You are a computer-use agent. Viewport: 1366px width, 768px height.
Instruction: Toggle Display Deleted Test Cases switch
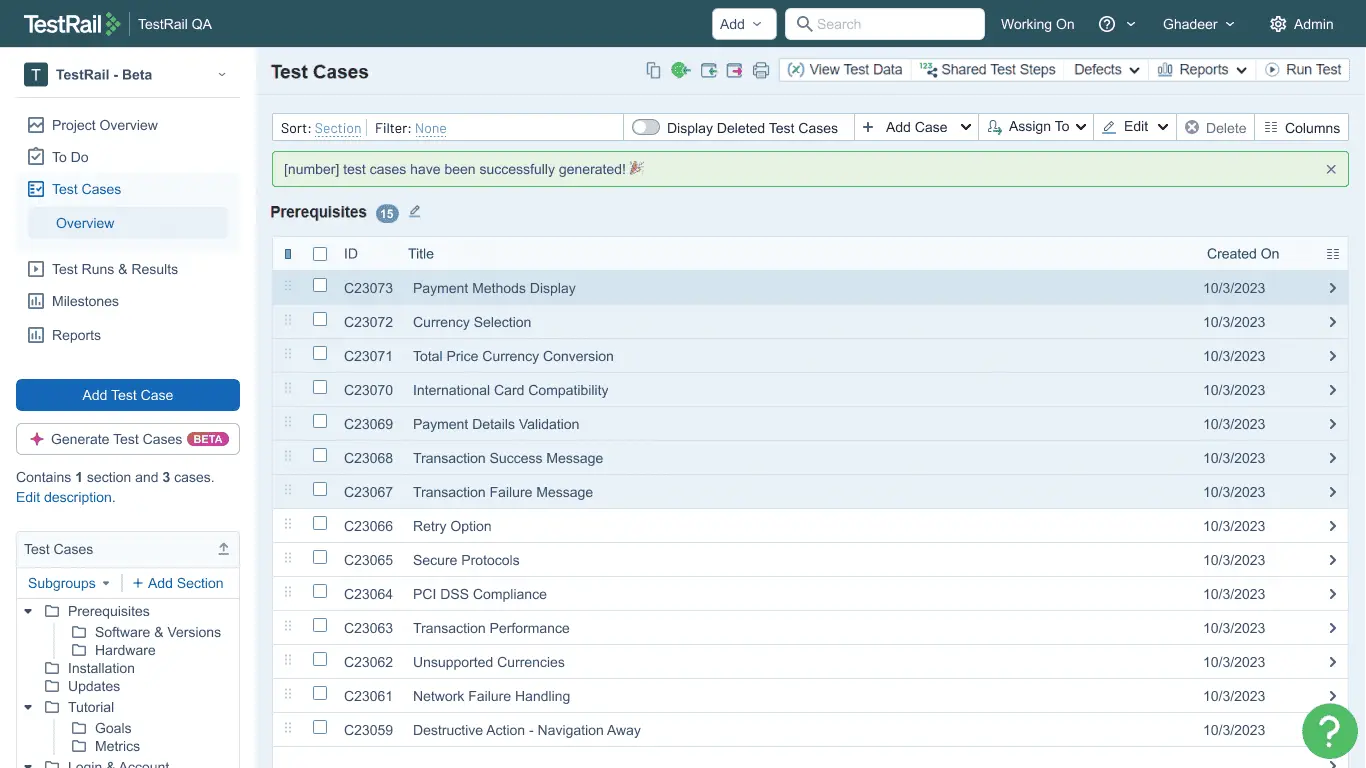coord(646,127)
